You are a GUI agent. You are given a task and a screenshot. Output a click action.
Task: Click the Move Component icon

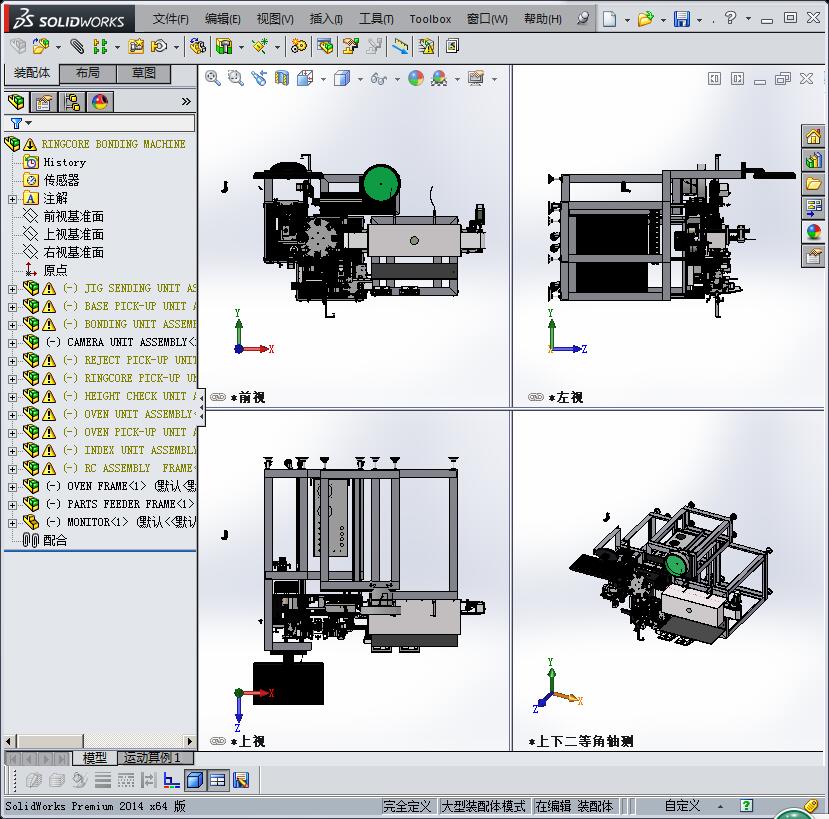[159, 47]
